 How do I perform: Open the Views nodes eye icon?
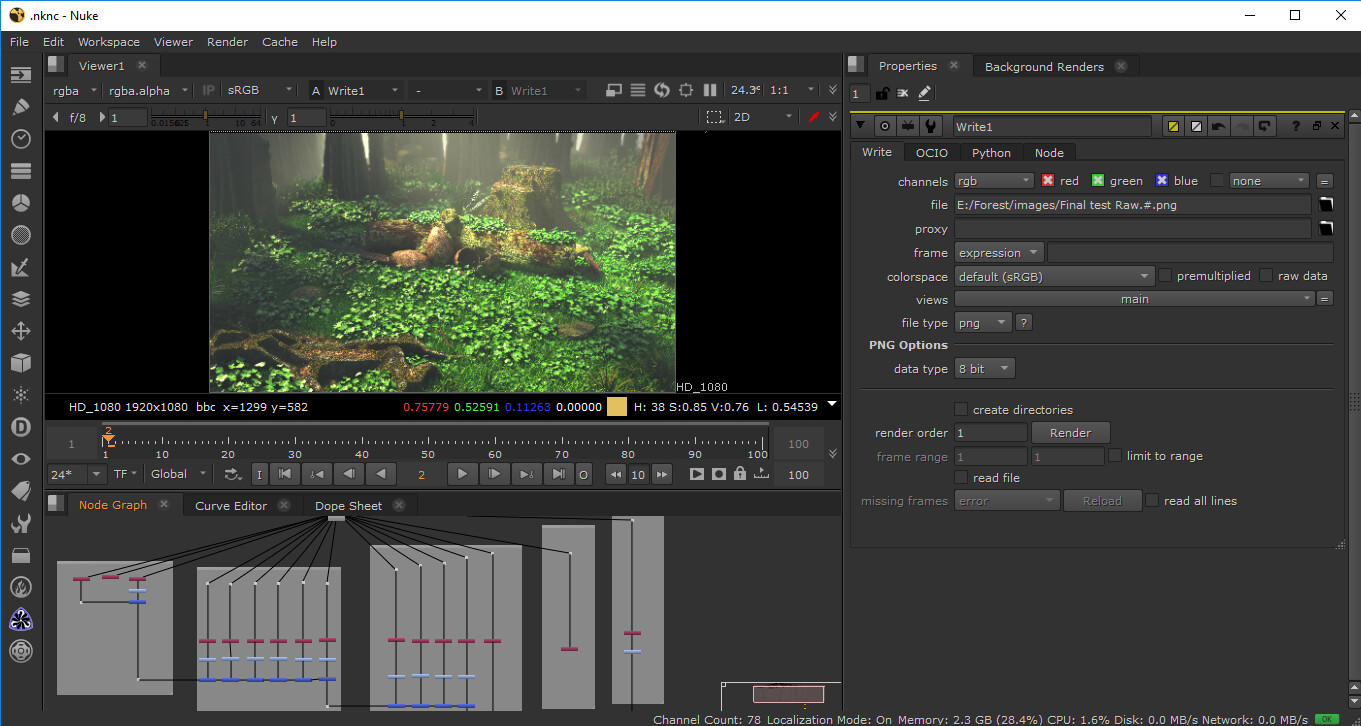[20, 459]
